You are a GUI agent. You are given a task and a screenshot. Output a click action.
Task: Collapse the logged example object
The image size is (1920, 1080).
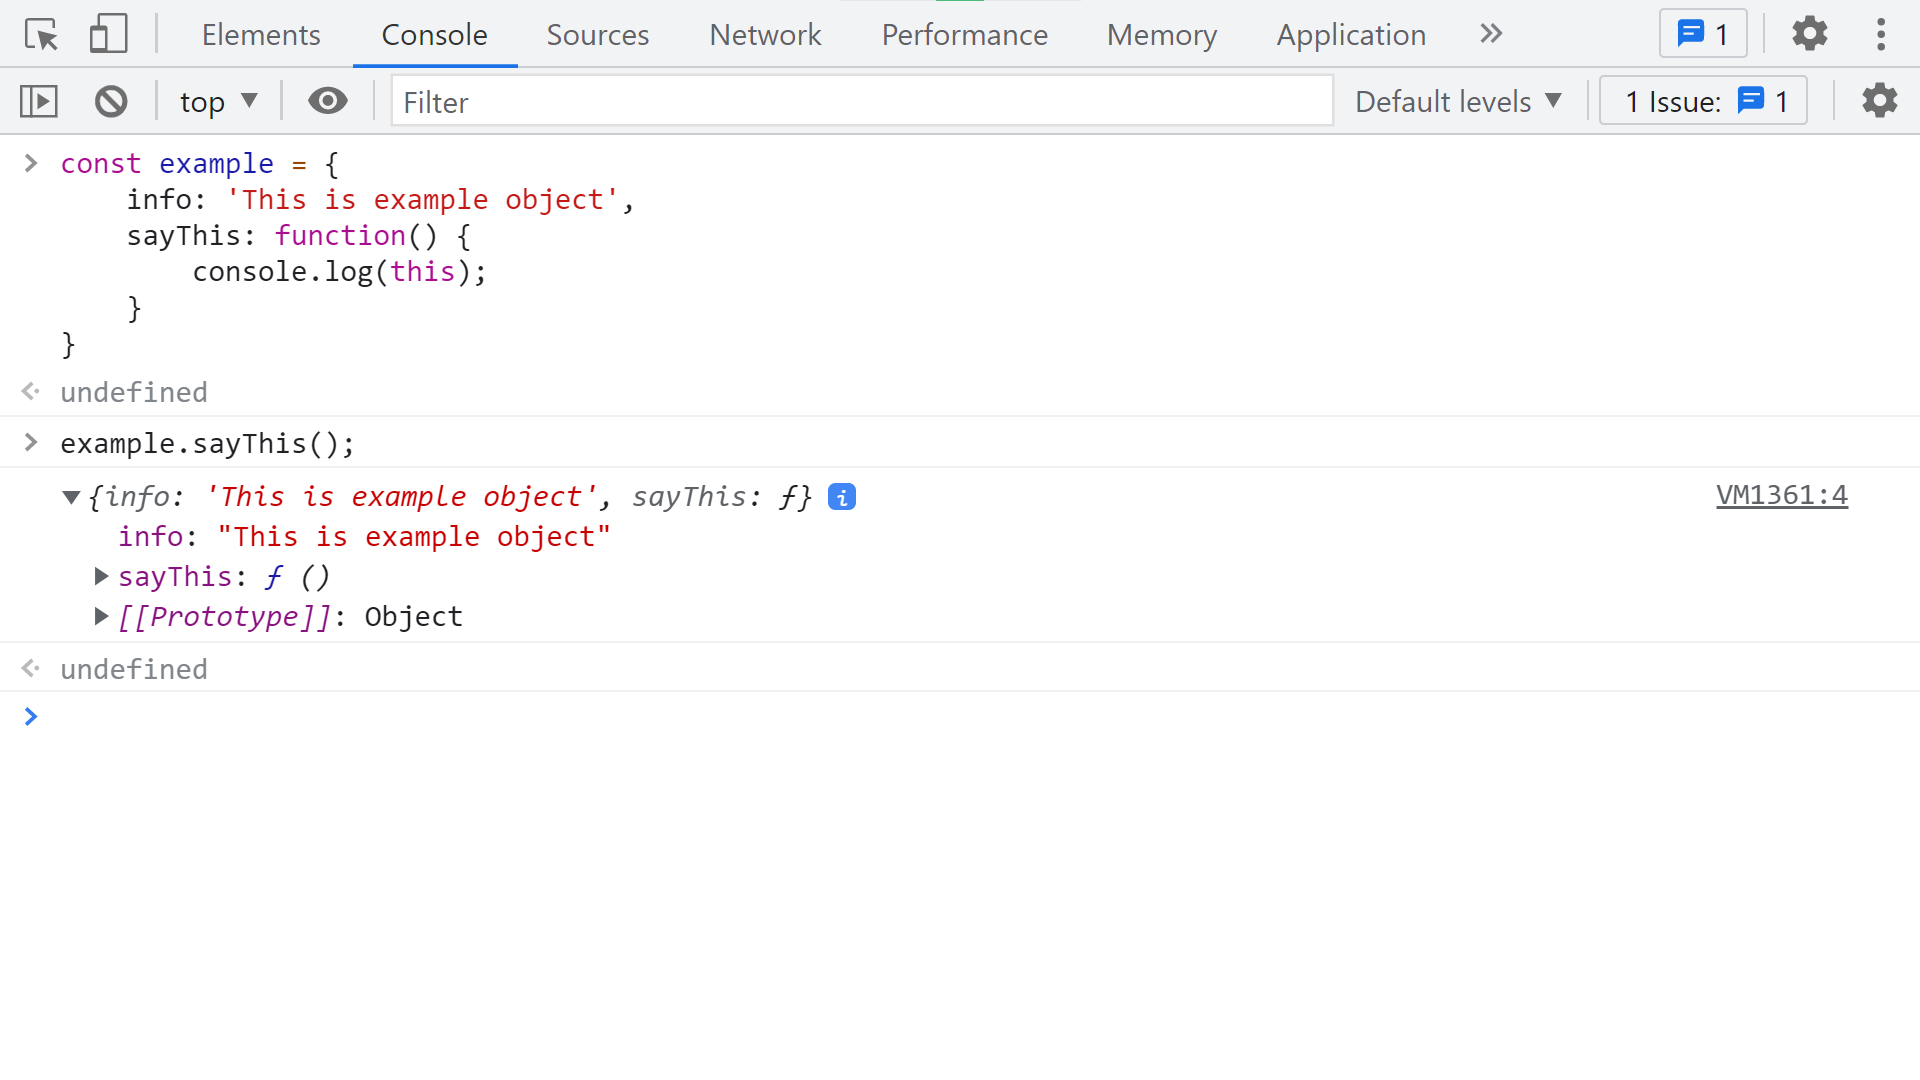coord(71,497)
